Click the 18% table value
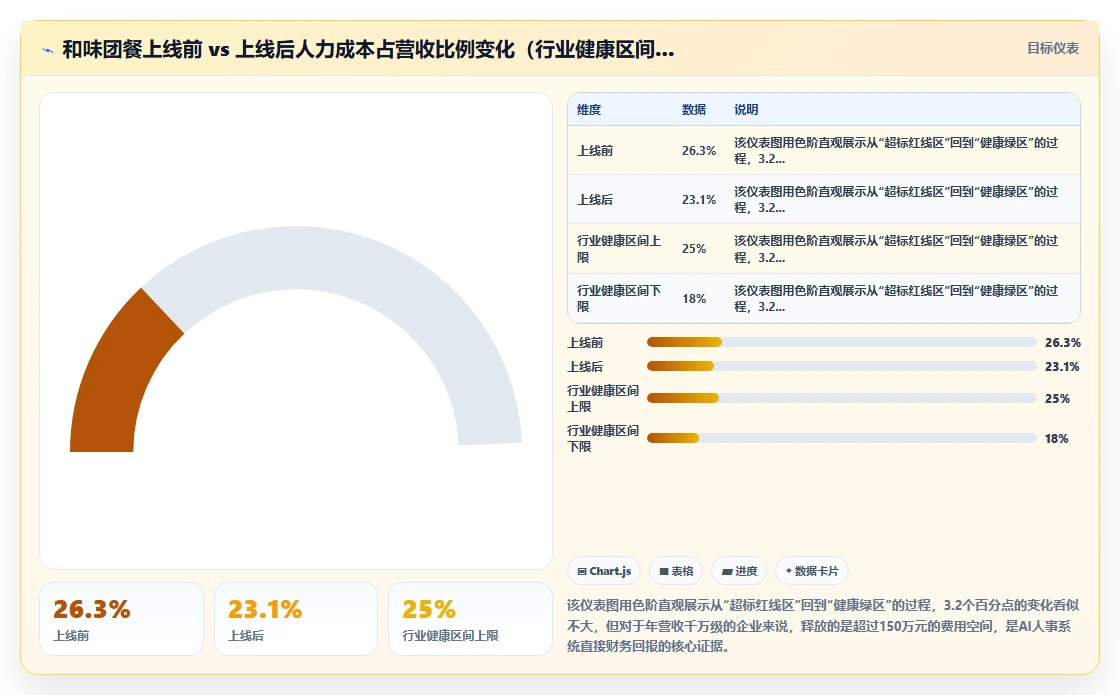The width and height of the screenshot is (1120, 695). pos(694,299)
